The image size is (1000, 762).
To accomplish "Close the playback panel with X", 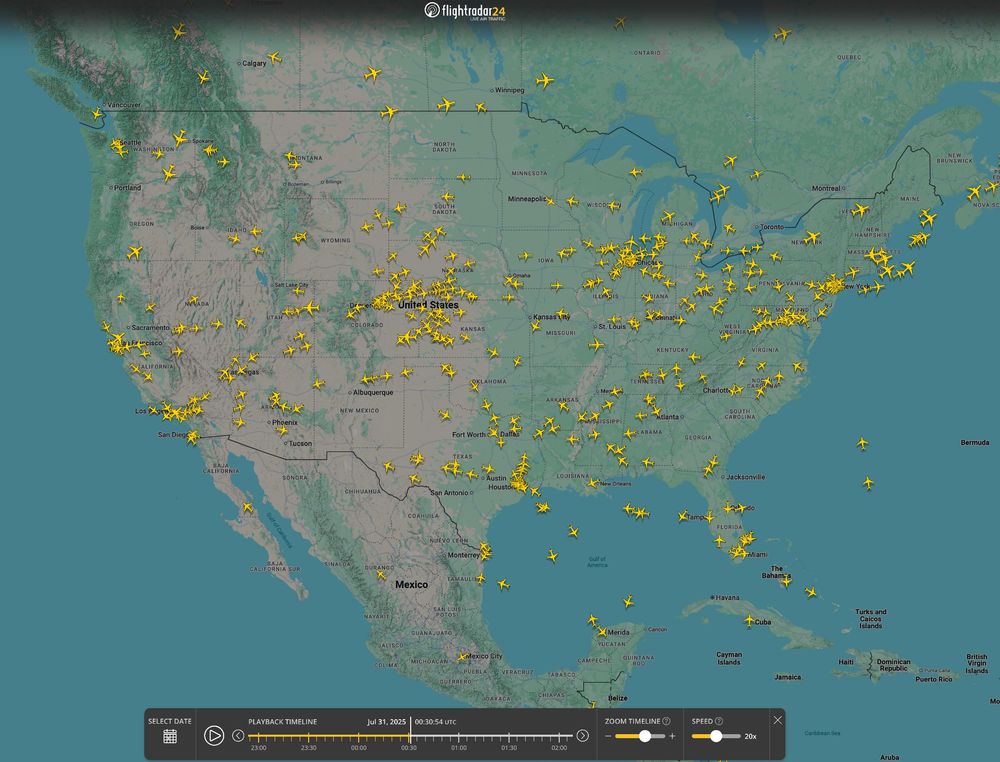I will pos(777,720).
